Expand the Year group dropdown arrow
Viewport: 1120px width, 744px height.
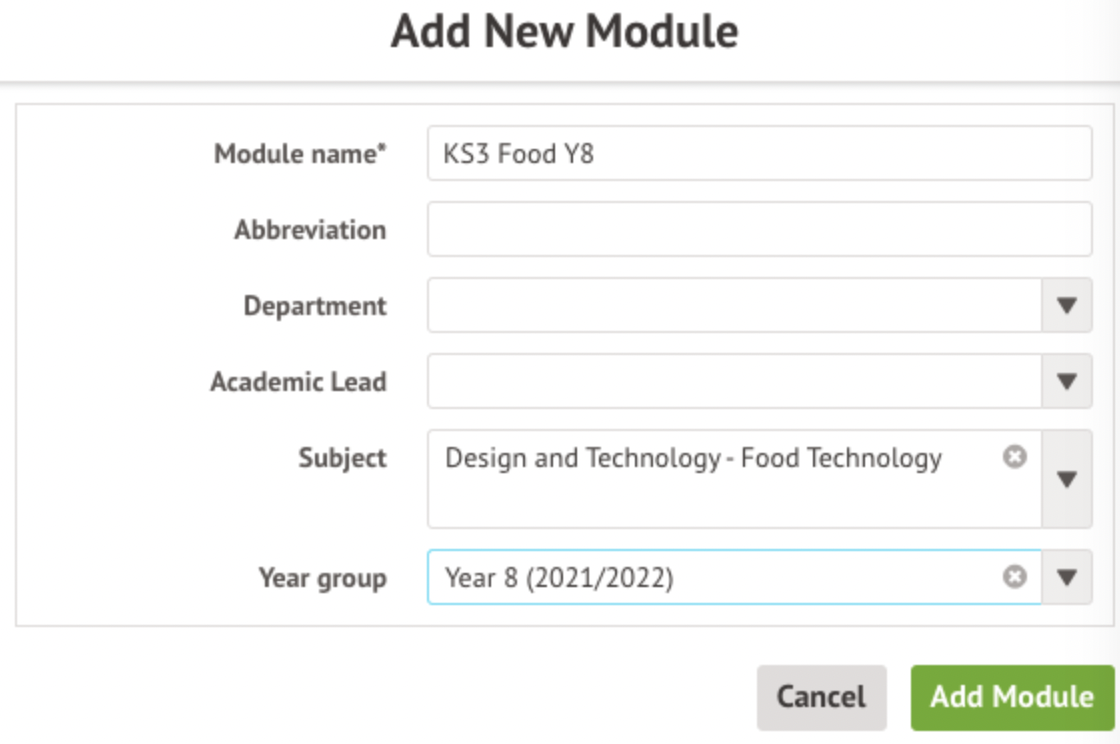(1066, 577)
